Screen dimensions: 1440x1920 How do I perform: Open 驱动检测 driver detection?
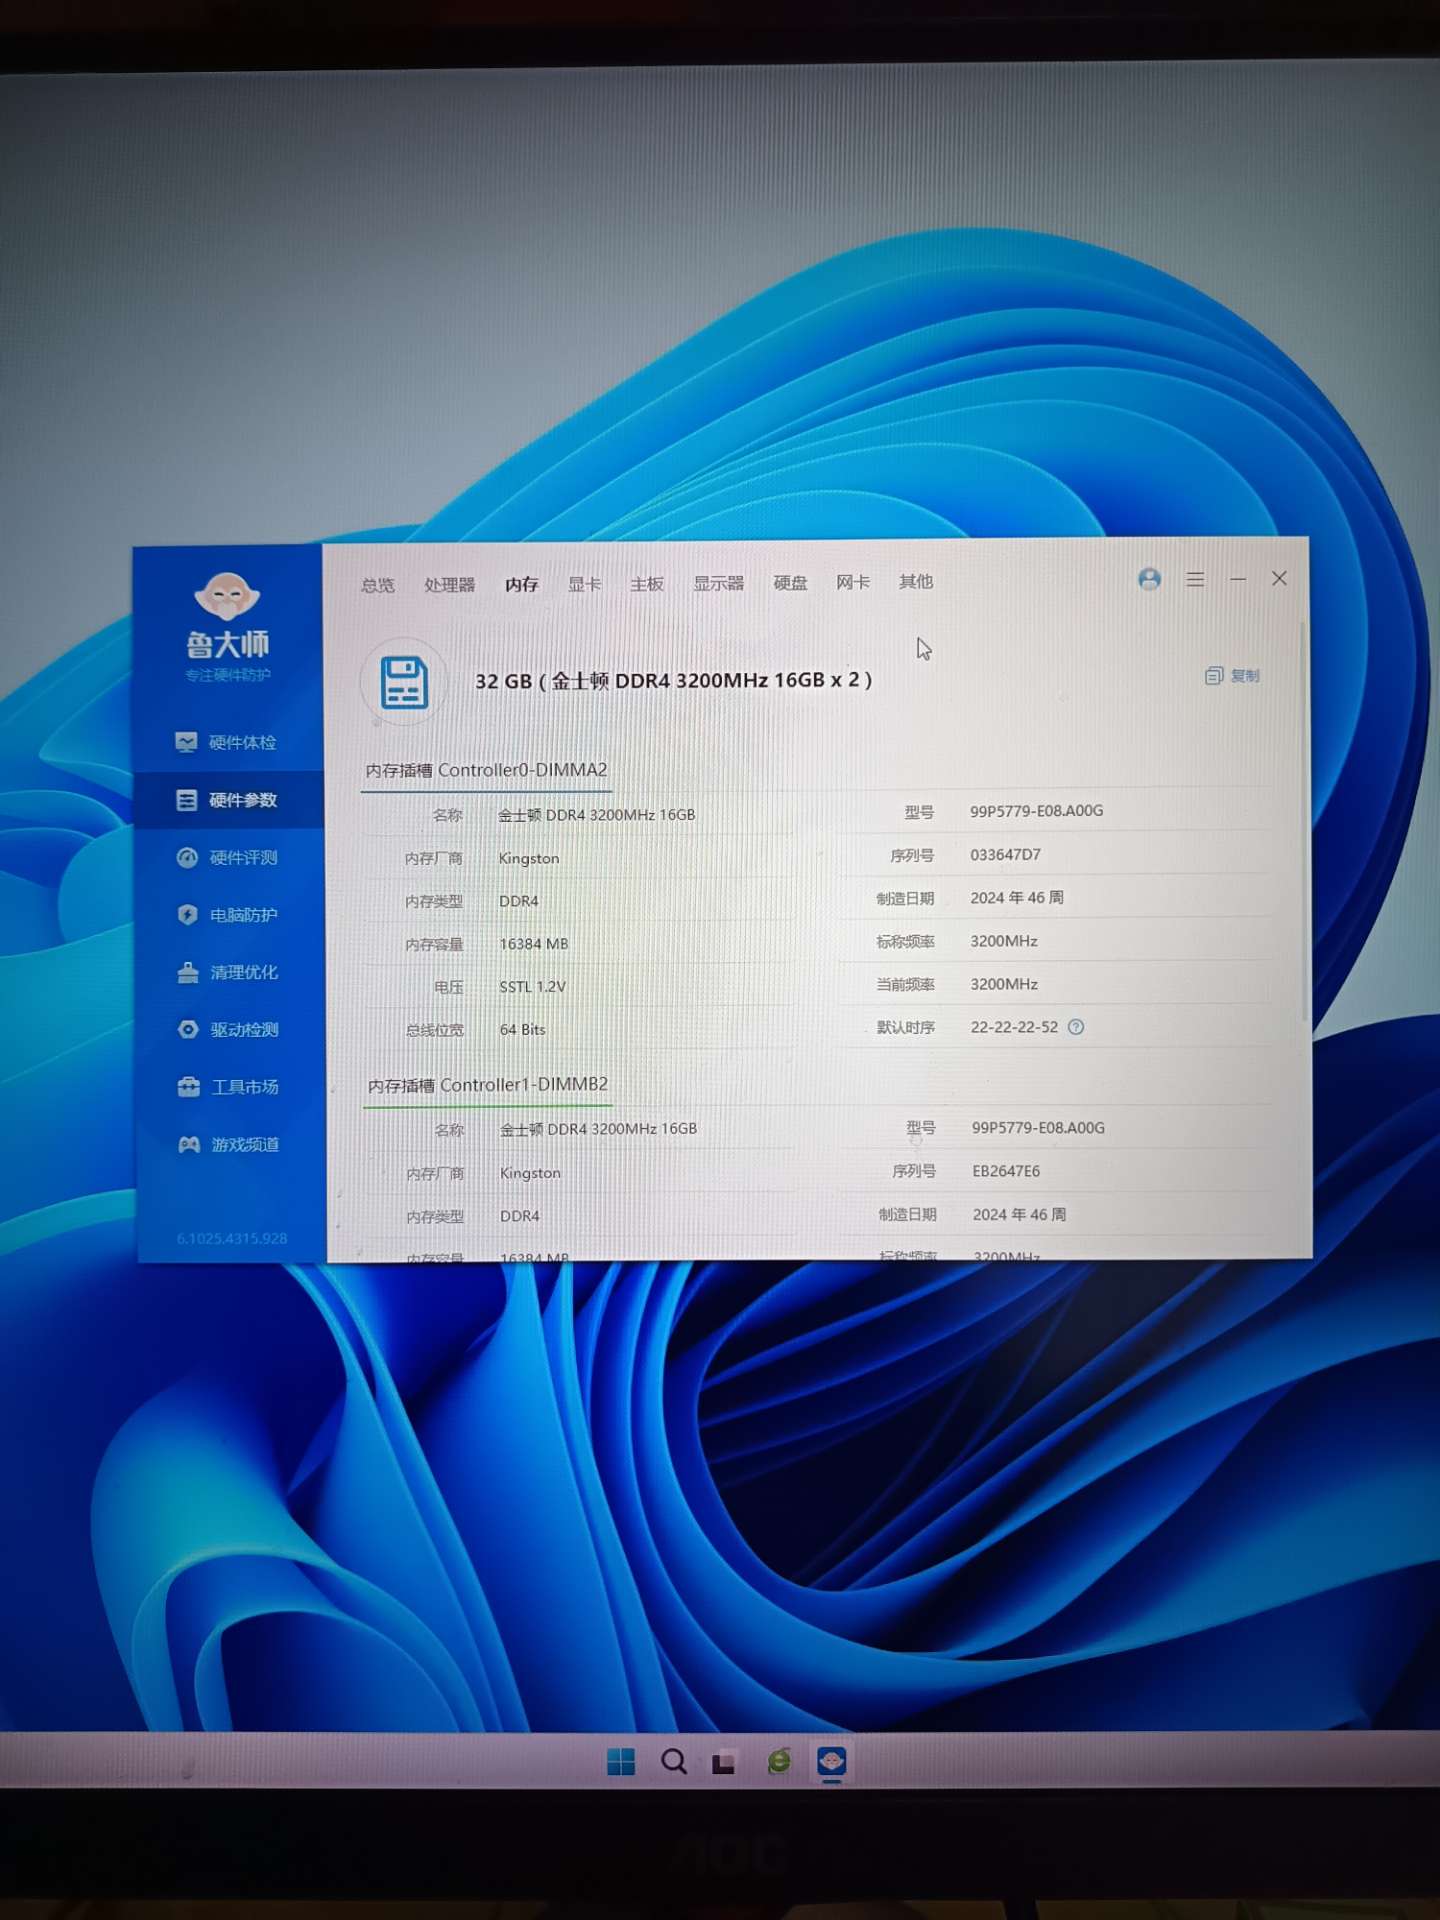(x=228, y=1029)
